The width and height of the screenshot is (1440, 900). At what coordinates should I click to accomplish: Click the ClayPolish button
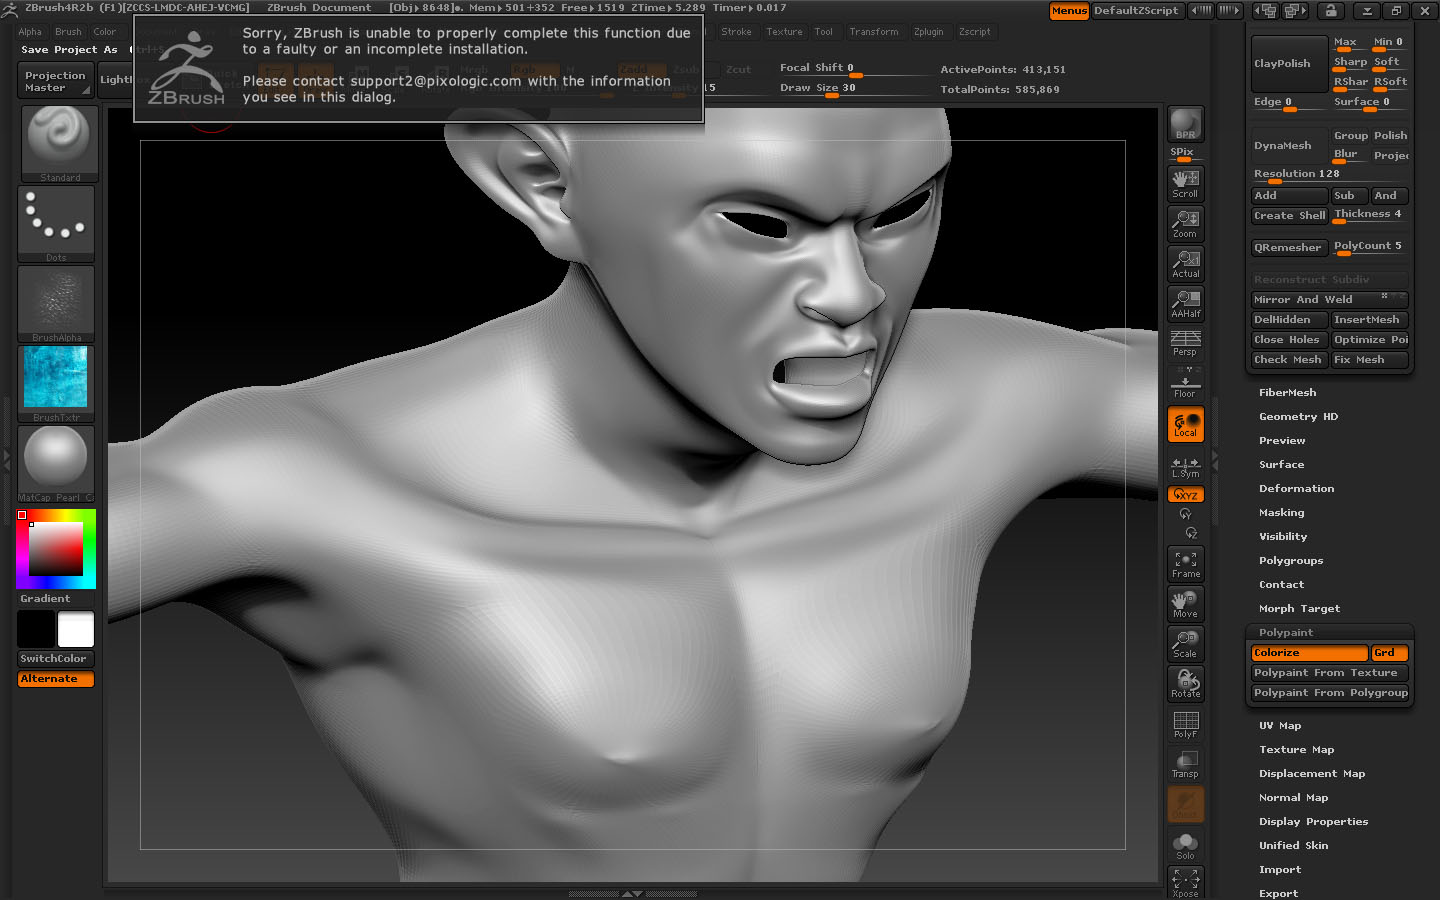click(x=1289, y=64)
